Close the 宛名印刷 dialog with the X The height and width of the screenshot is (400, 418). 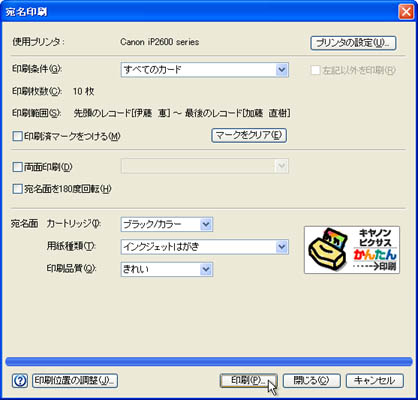click(406, 12)
